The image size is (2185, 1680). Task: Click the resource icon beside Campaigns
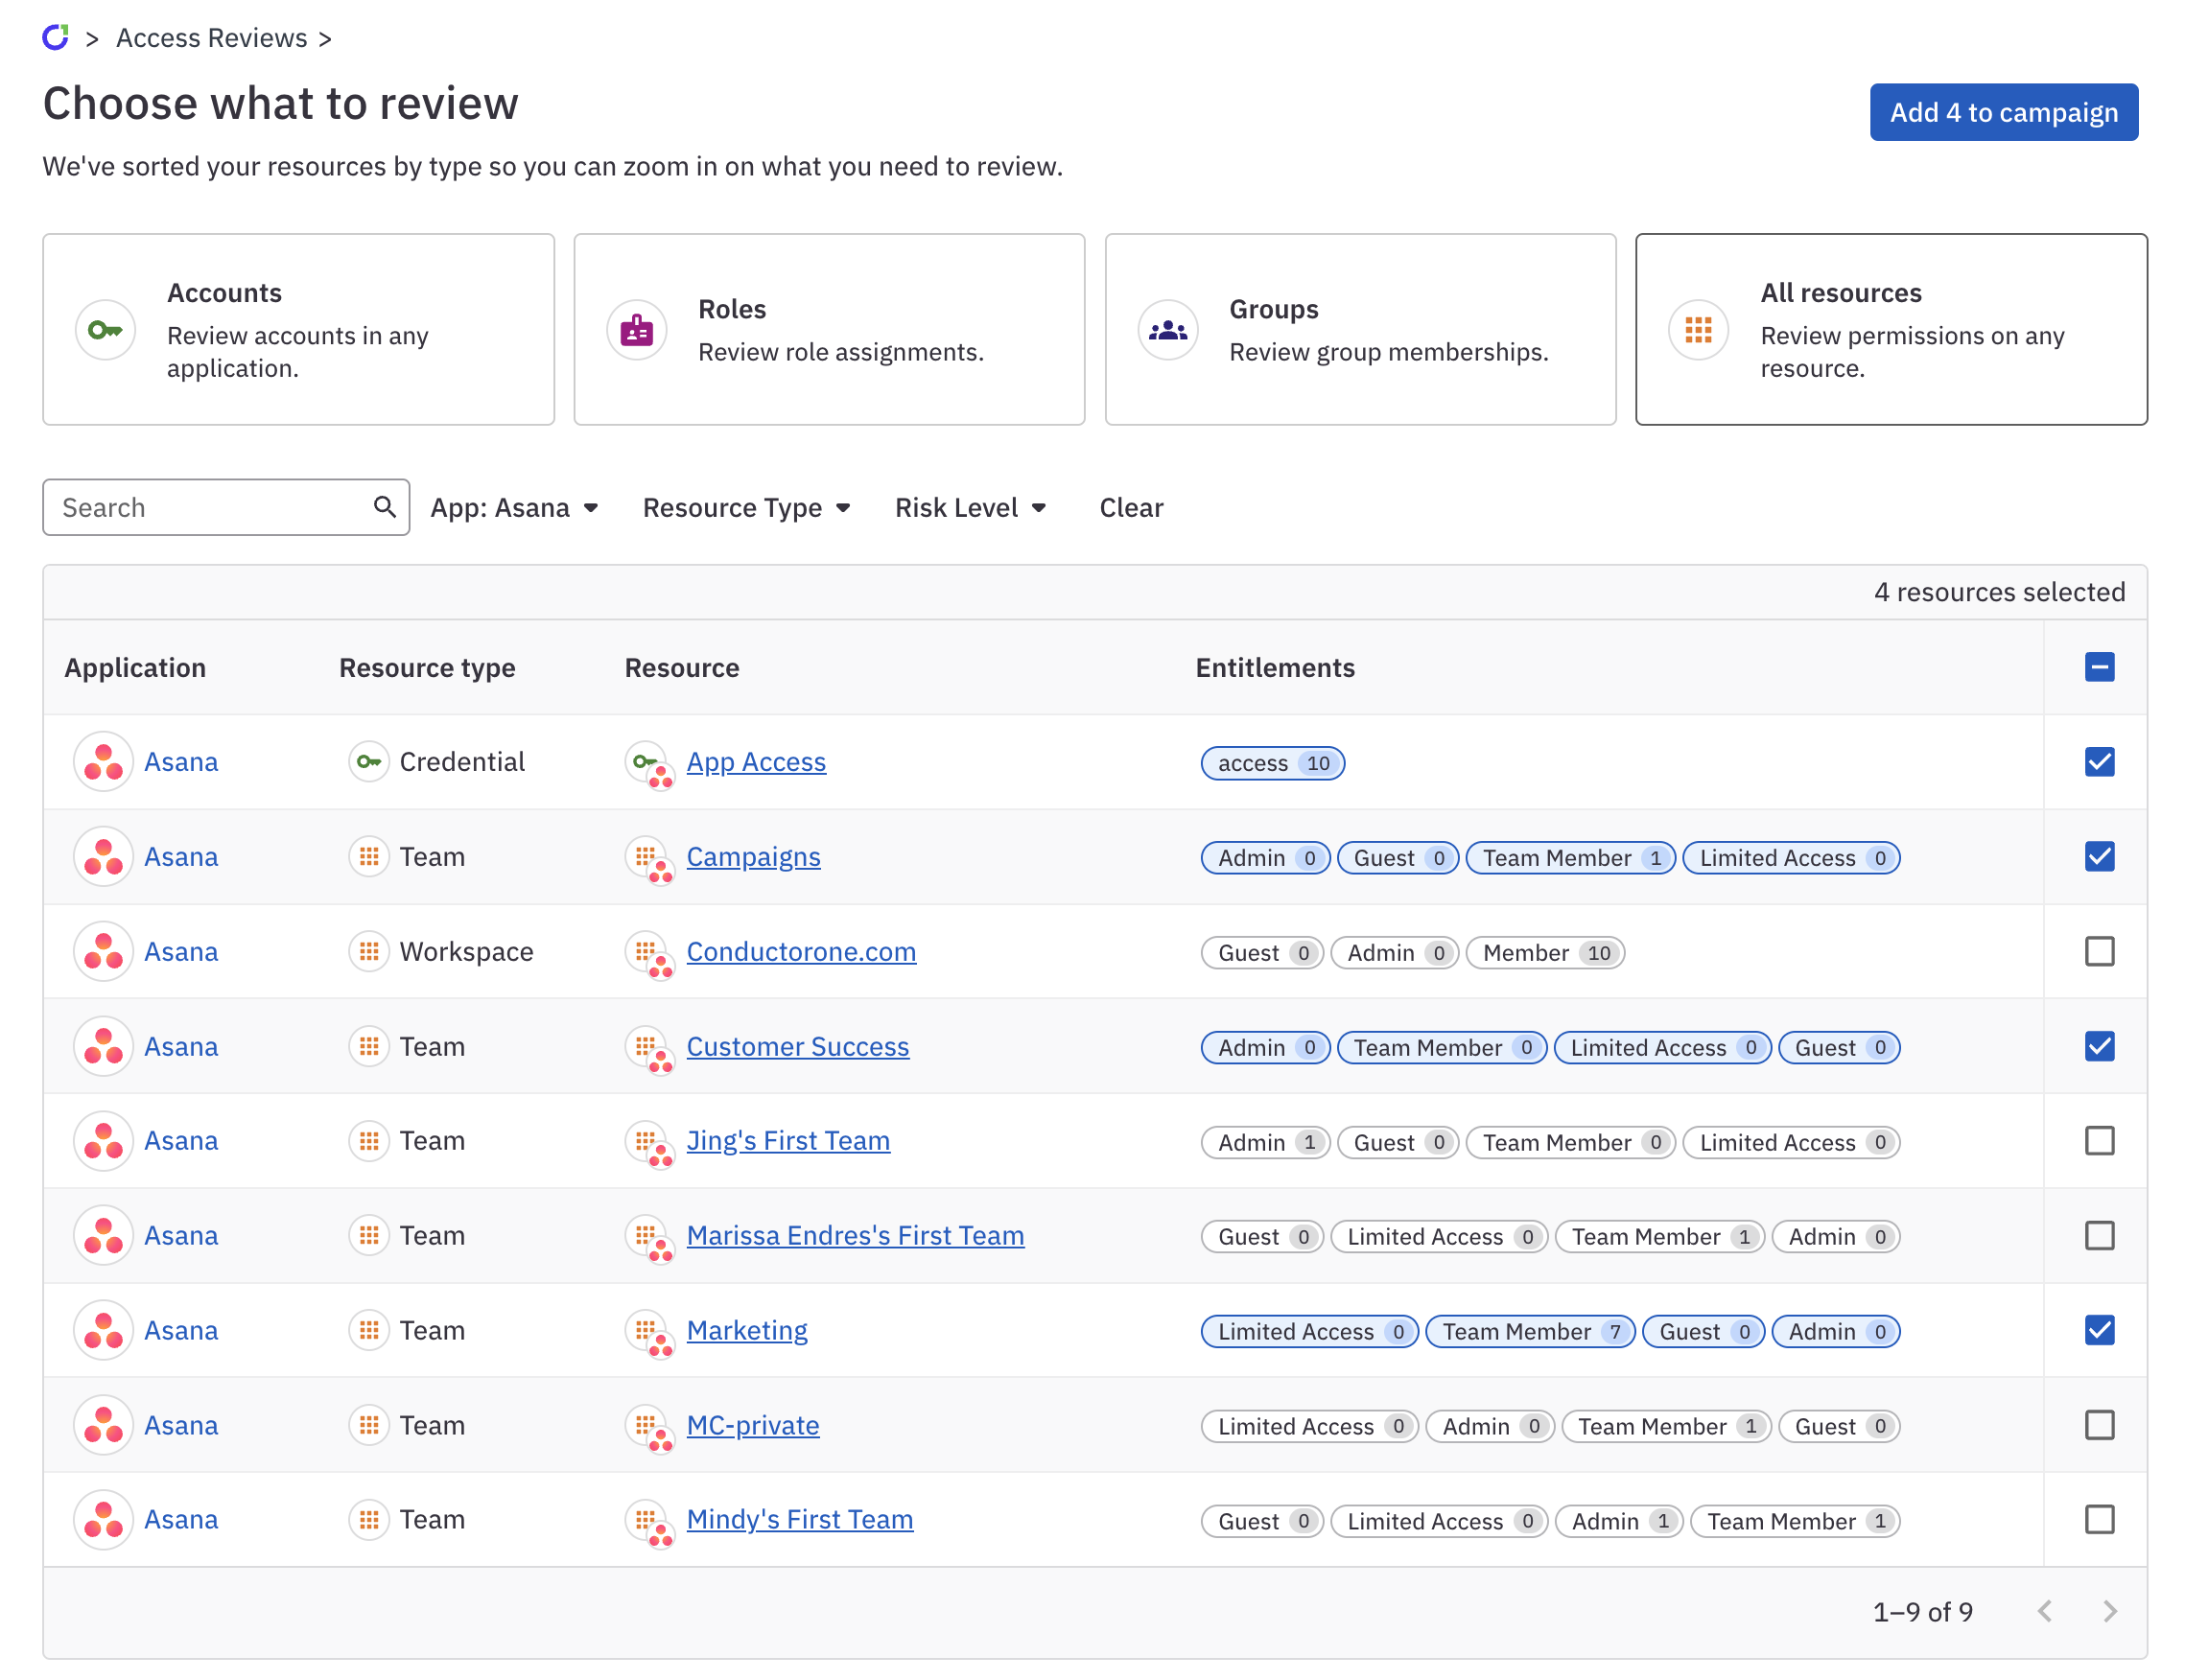coord(649,860)
